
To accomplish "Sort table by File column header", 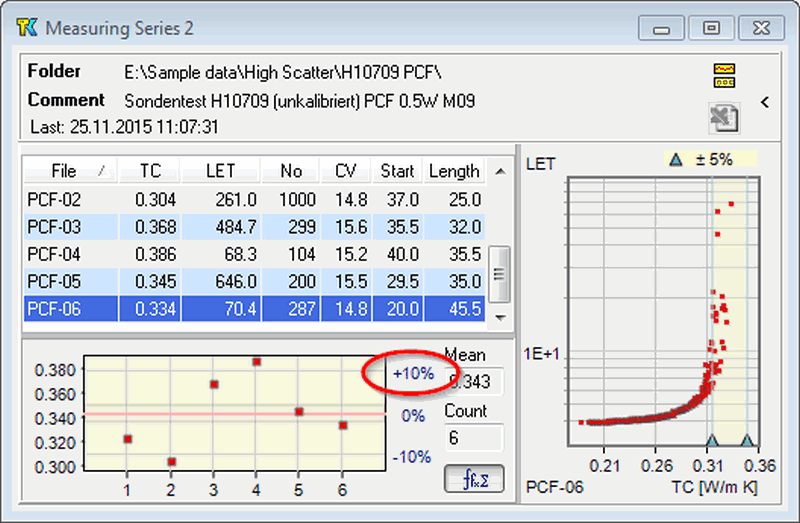I will (x=68, y=171).
